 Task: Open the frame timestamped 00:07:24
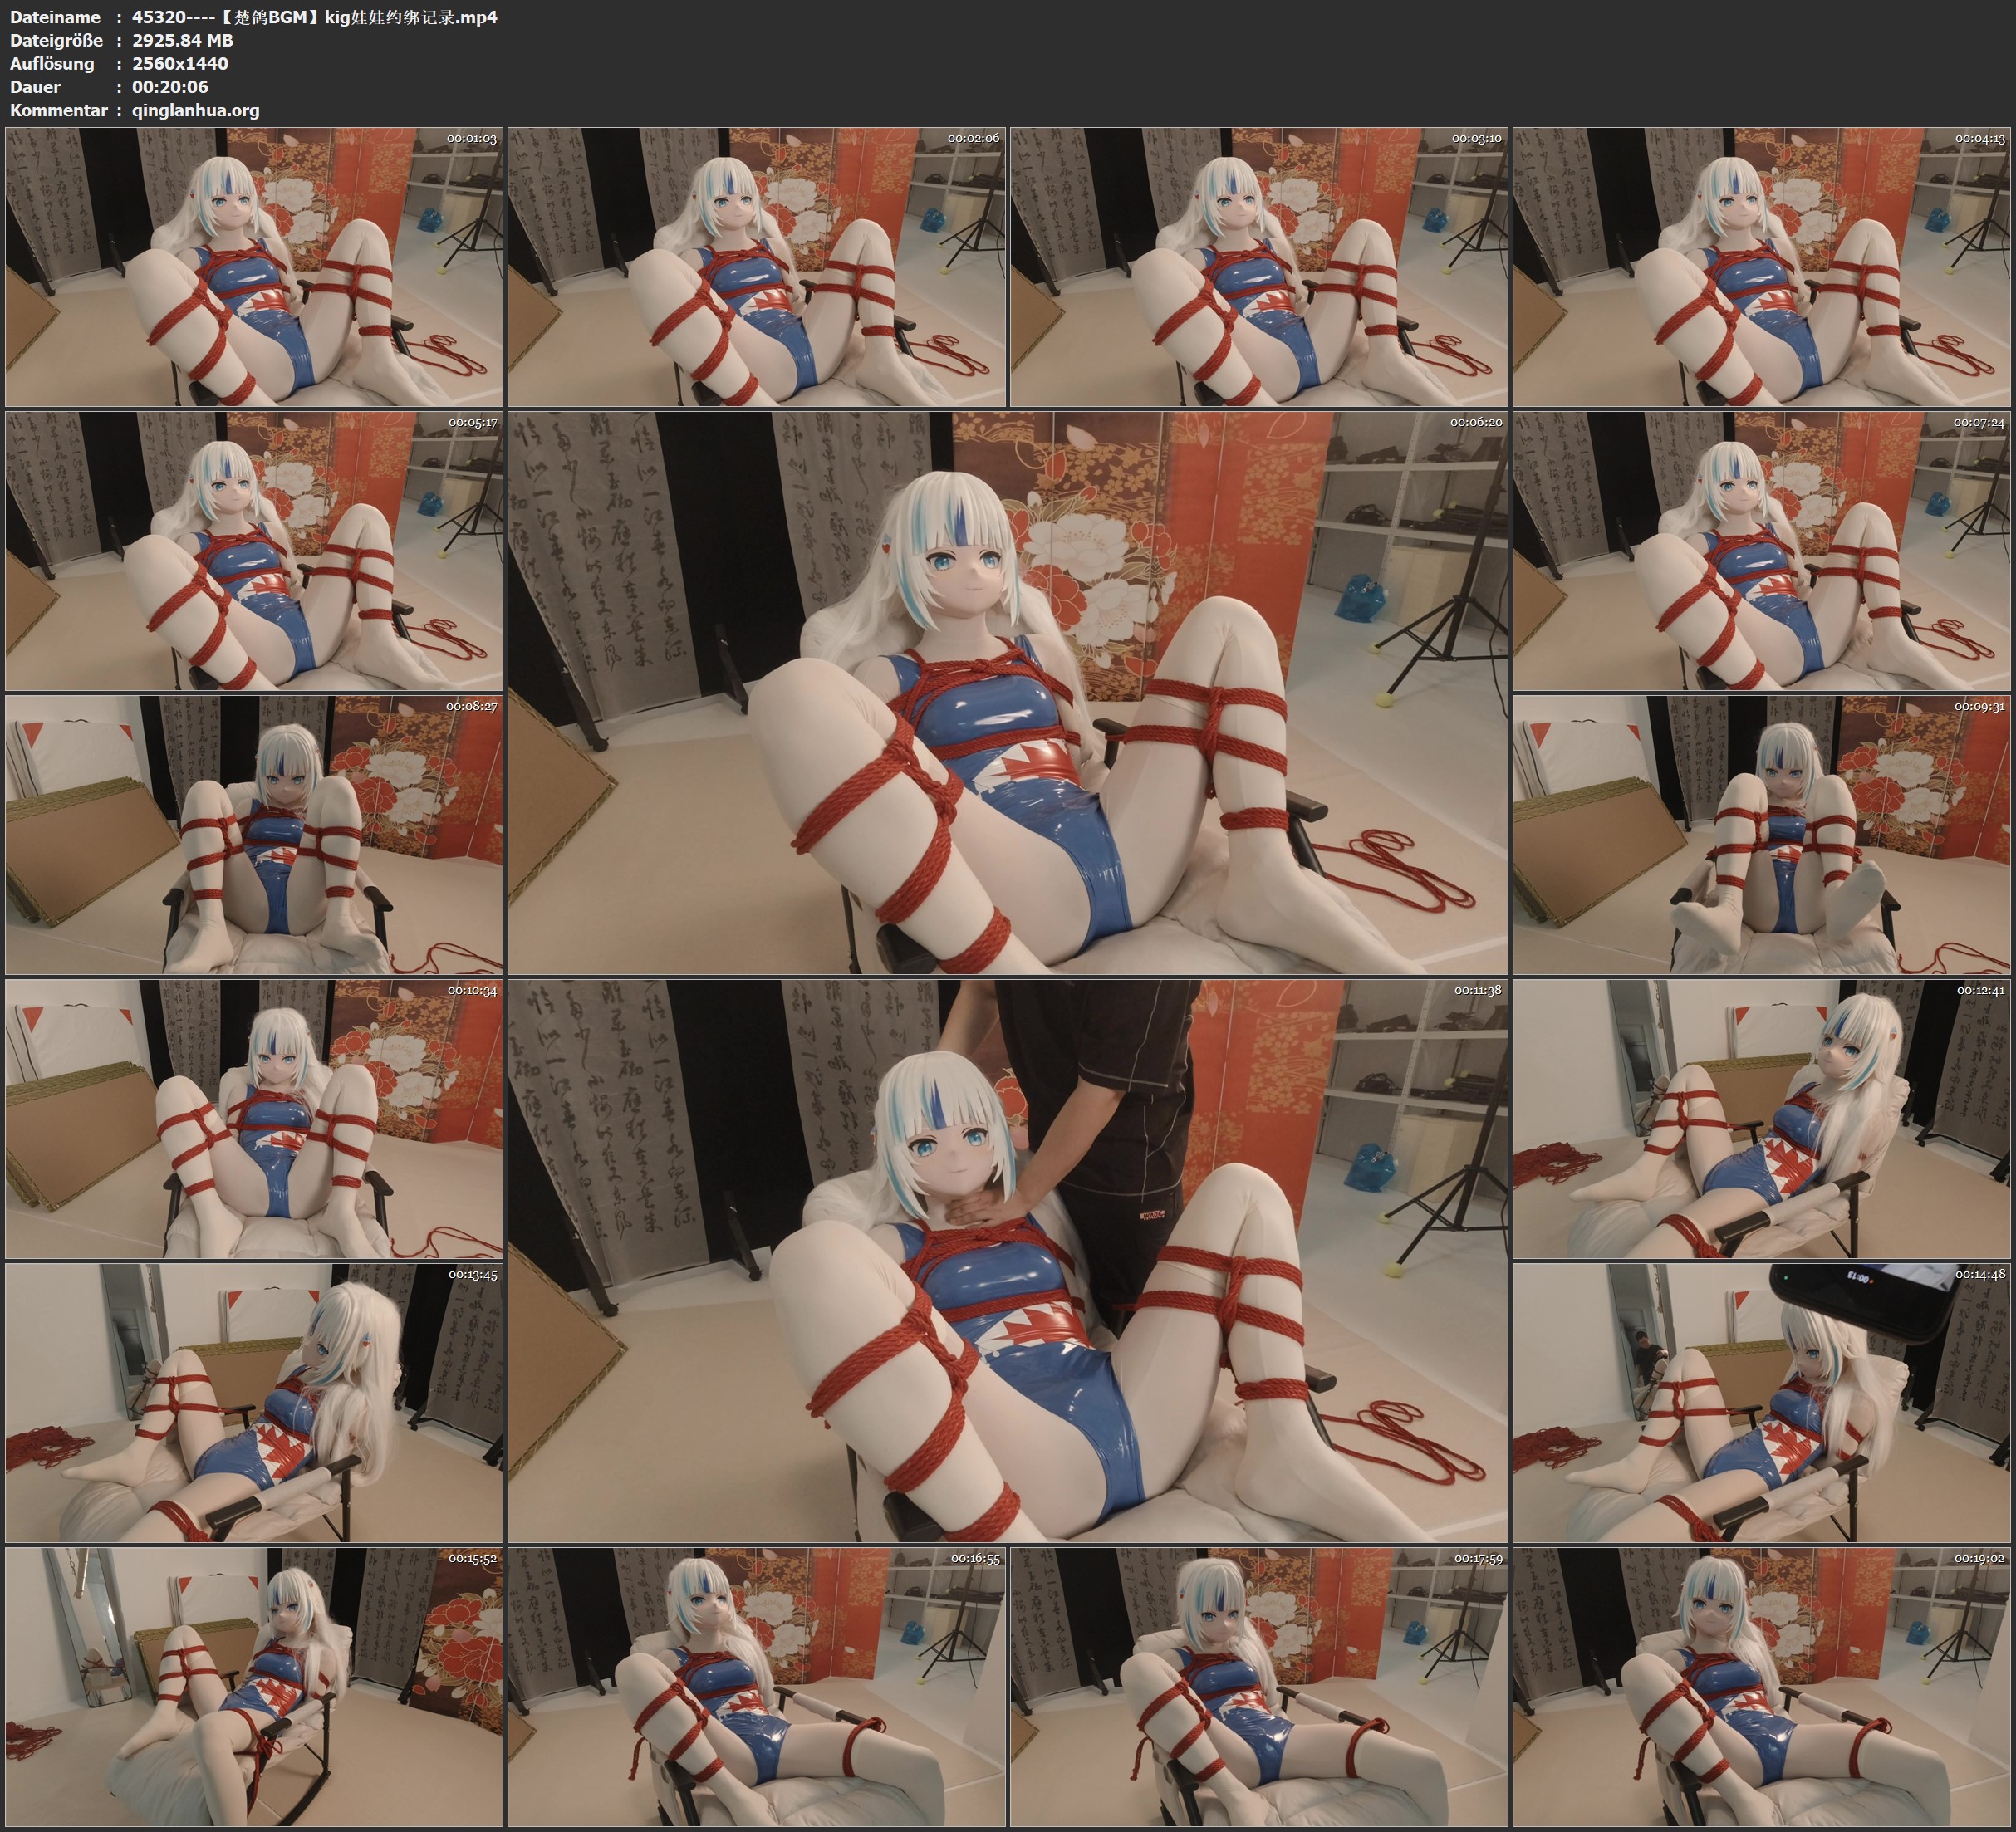pos(1761,551)
